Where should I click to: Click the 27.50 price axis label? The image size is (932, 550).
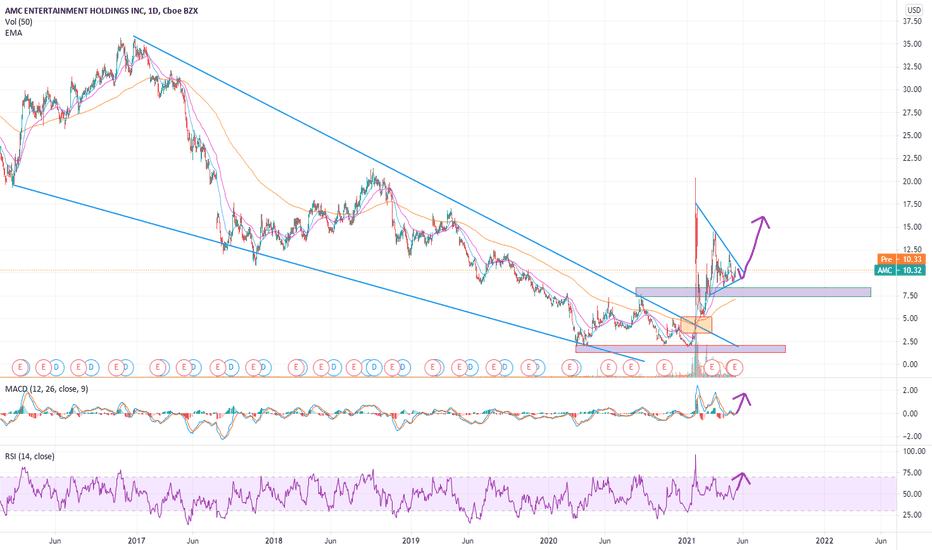point(912,112)
